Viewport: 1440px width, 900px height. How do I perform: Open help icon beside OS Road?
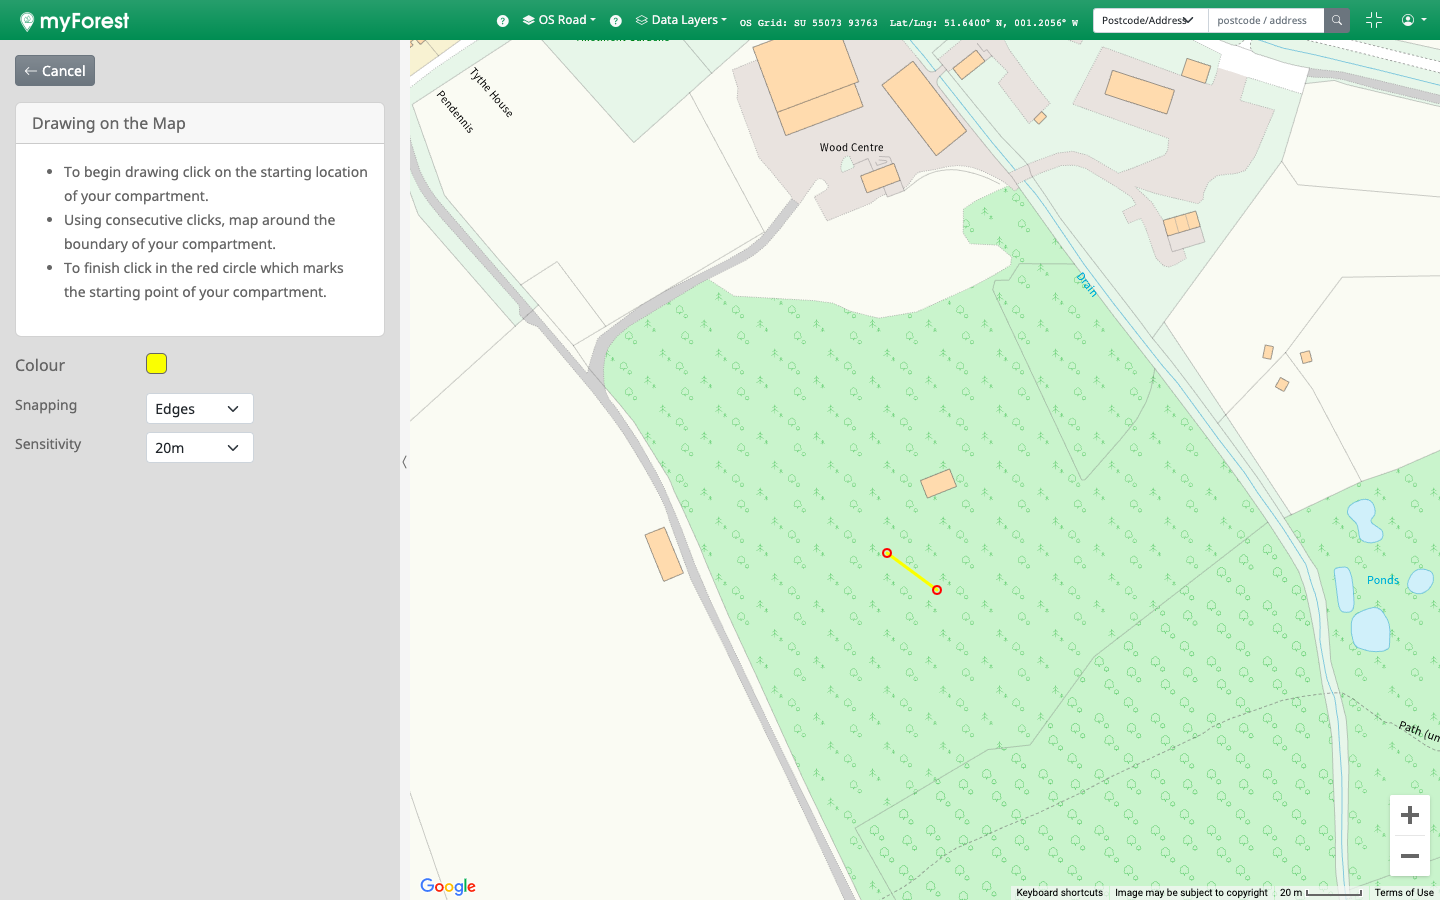click(x=502, y=21)
